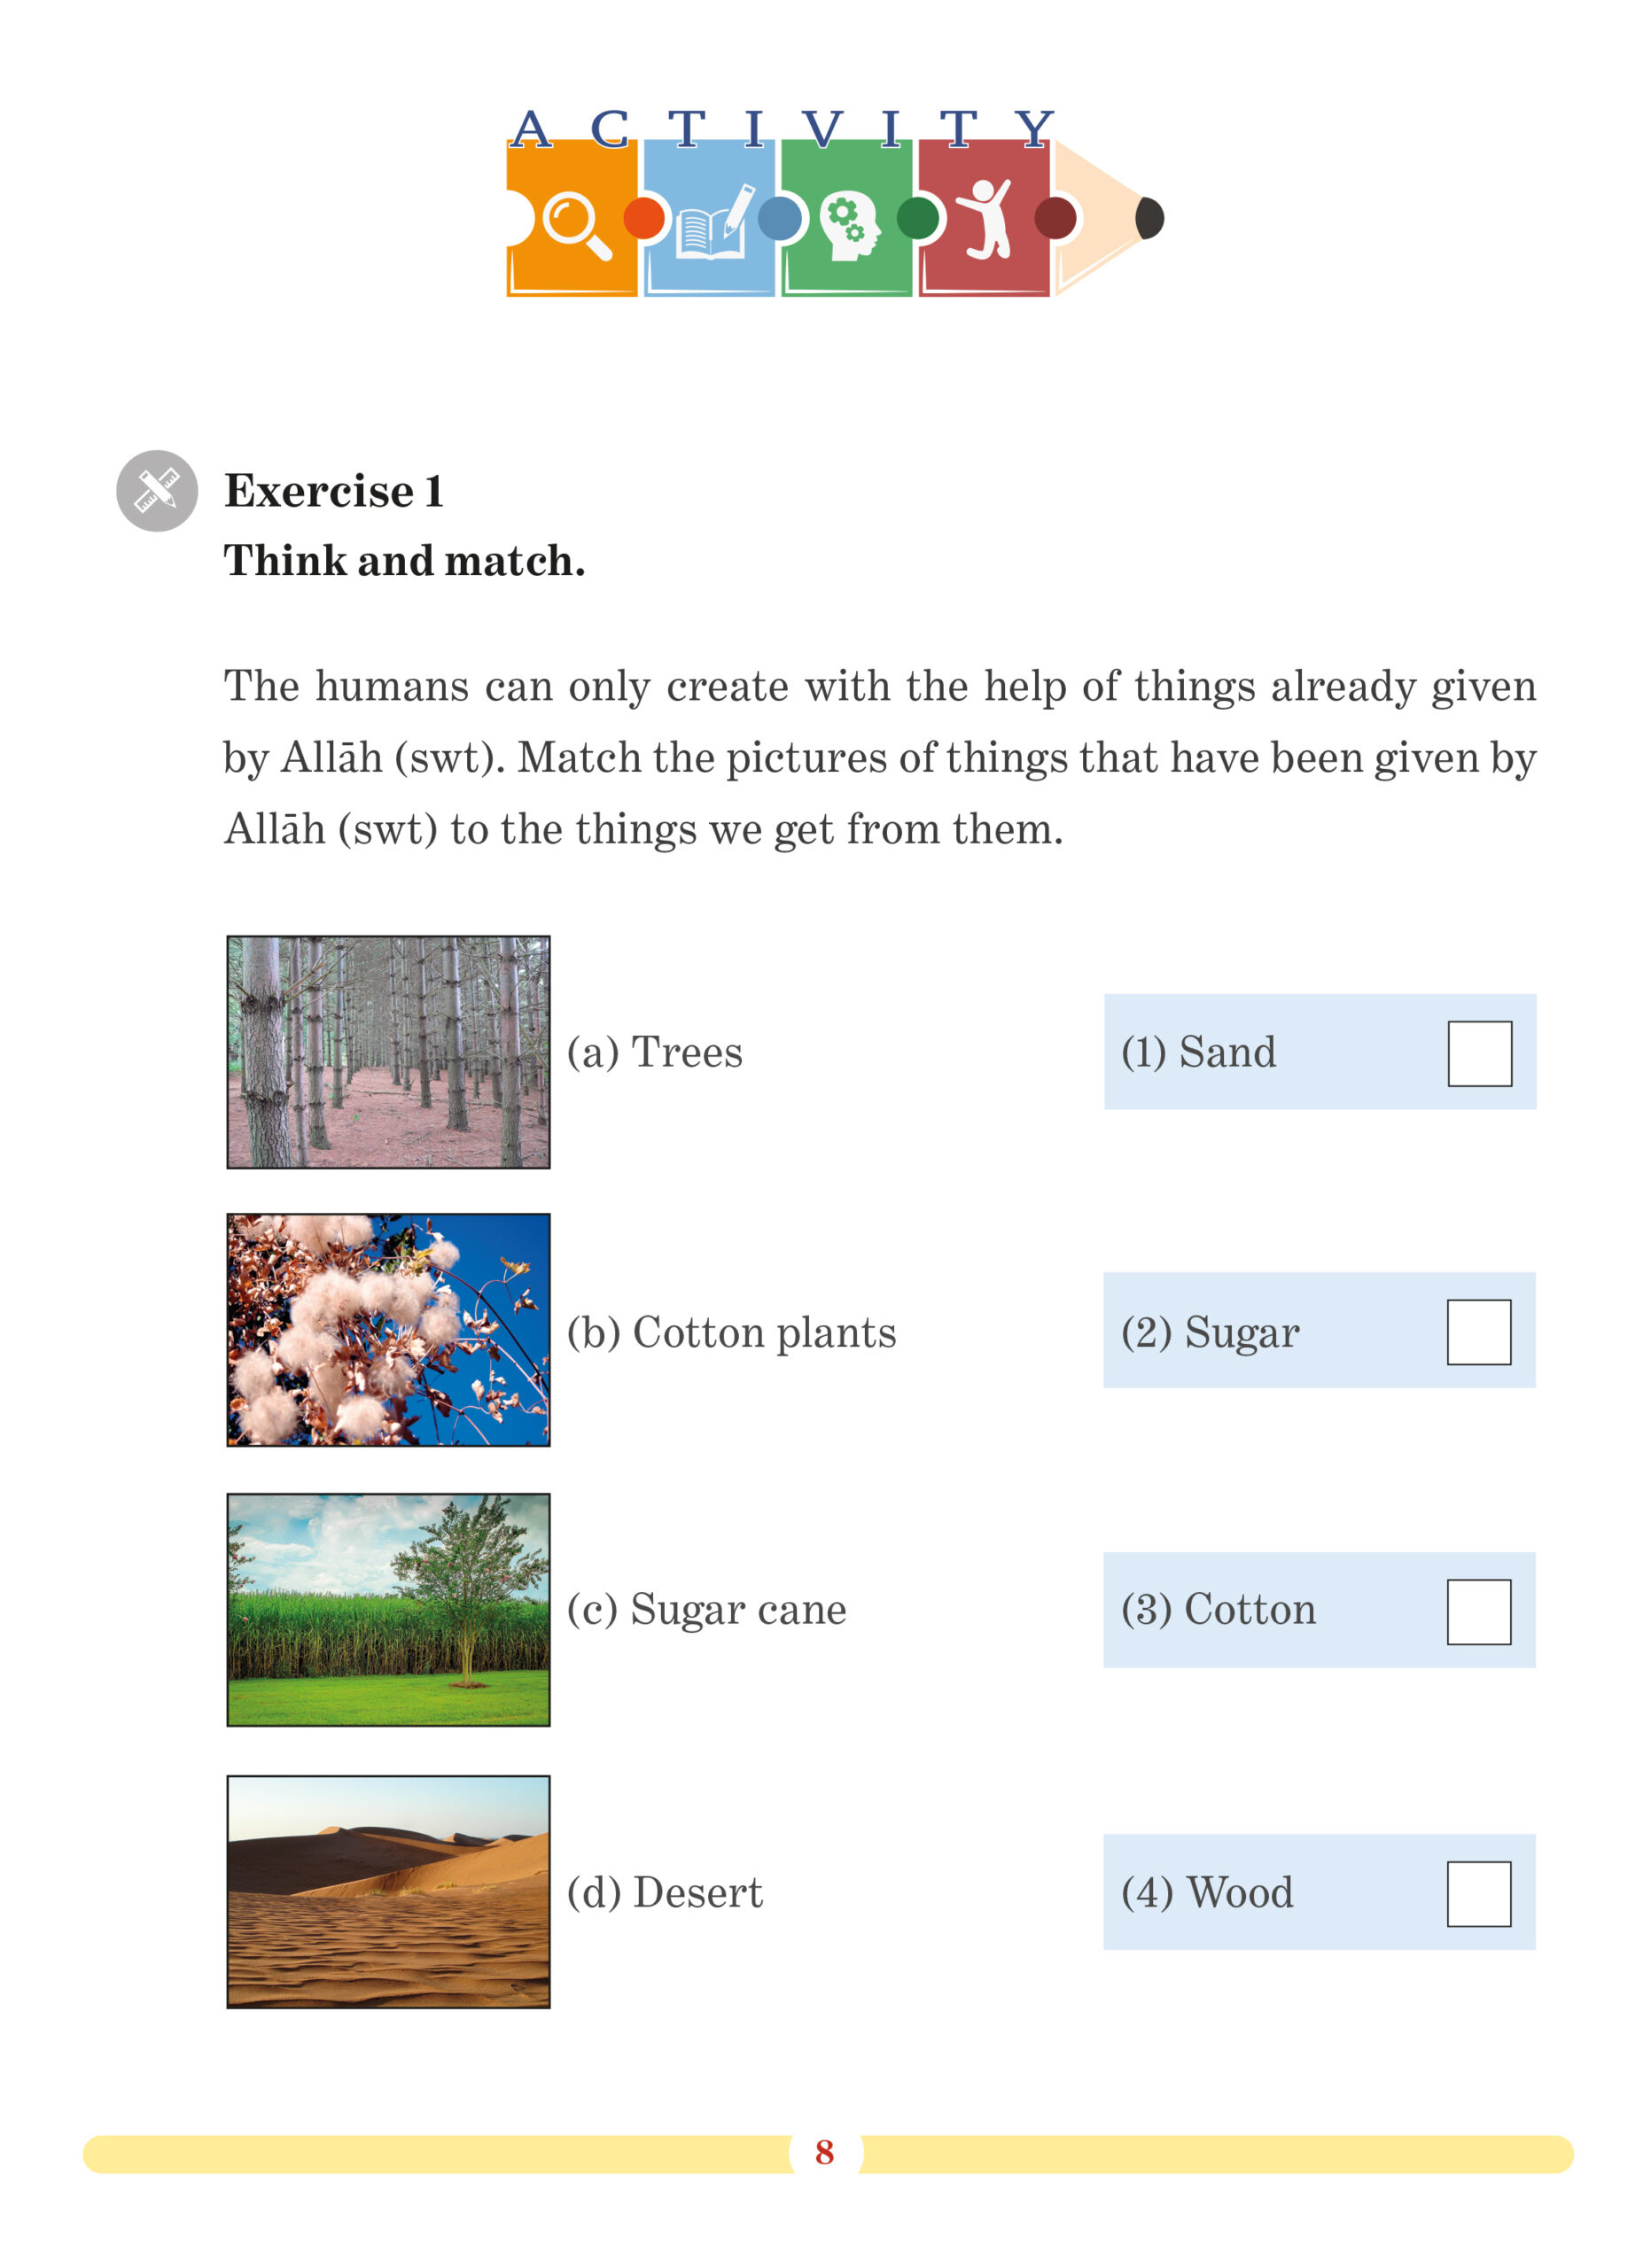Check the box next to Sugar
The width and height of the screenshot is (1651, 2268).
click(1478, 1332)
